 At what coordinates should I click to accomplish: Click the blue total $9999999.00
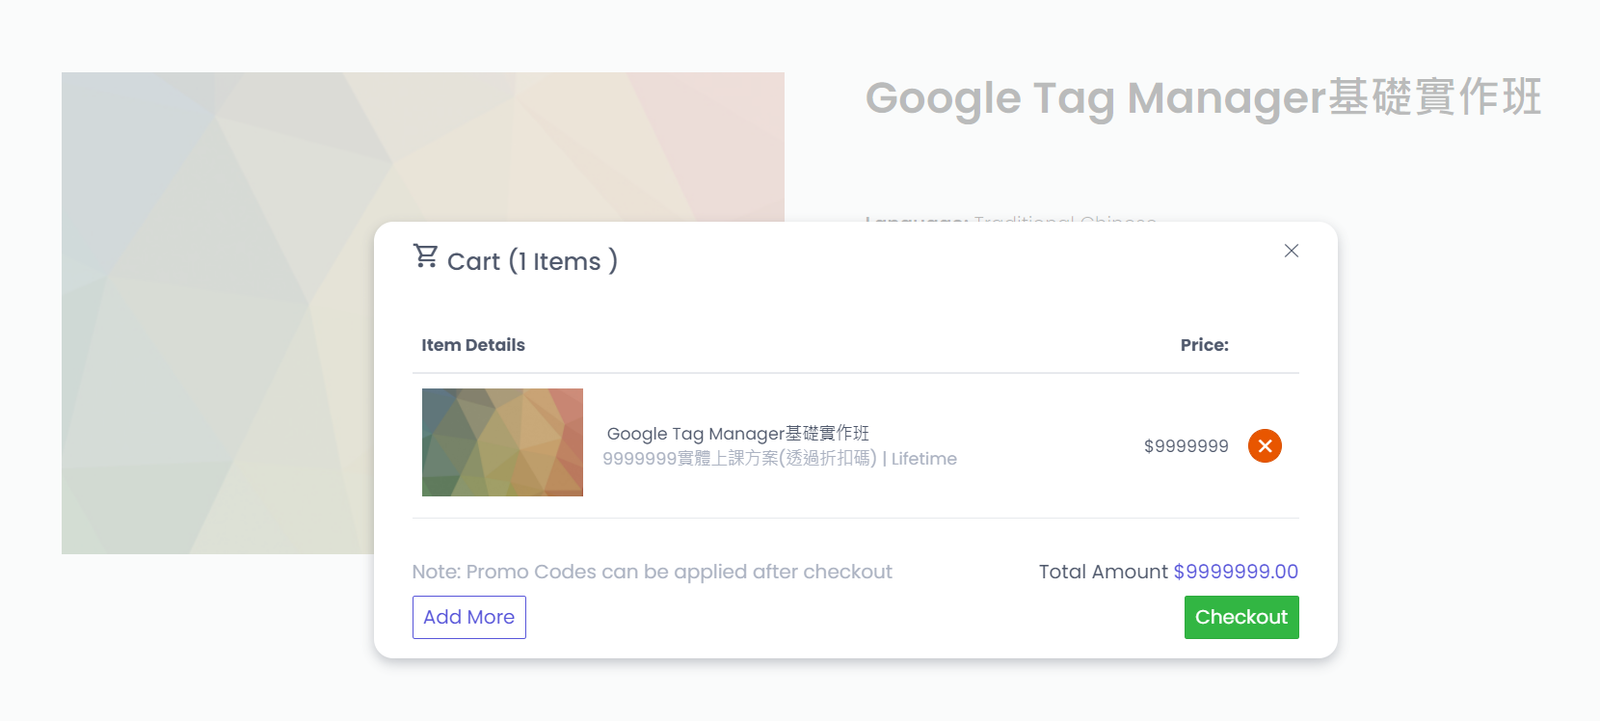[1235, 572]
